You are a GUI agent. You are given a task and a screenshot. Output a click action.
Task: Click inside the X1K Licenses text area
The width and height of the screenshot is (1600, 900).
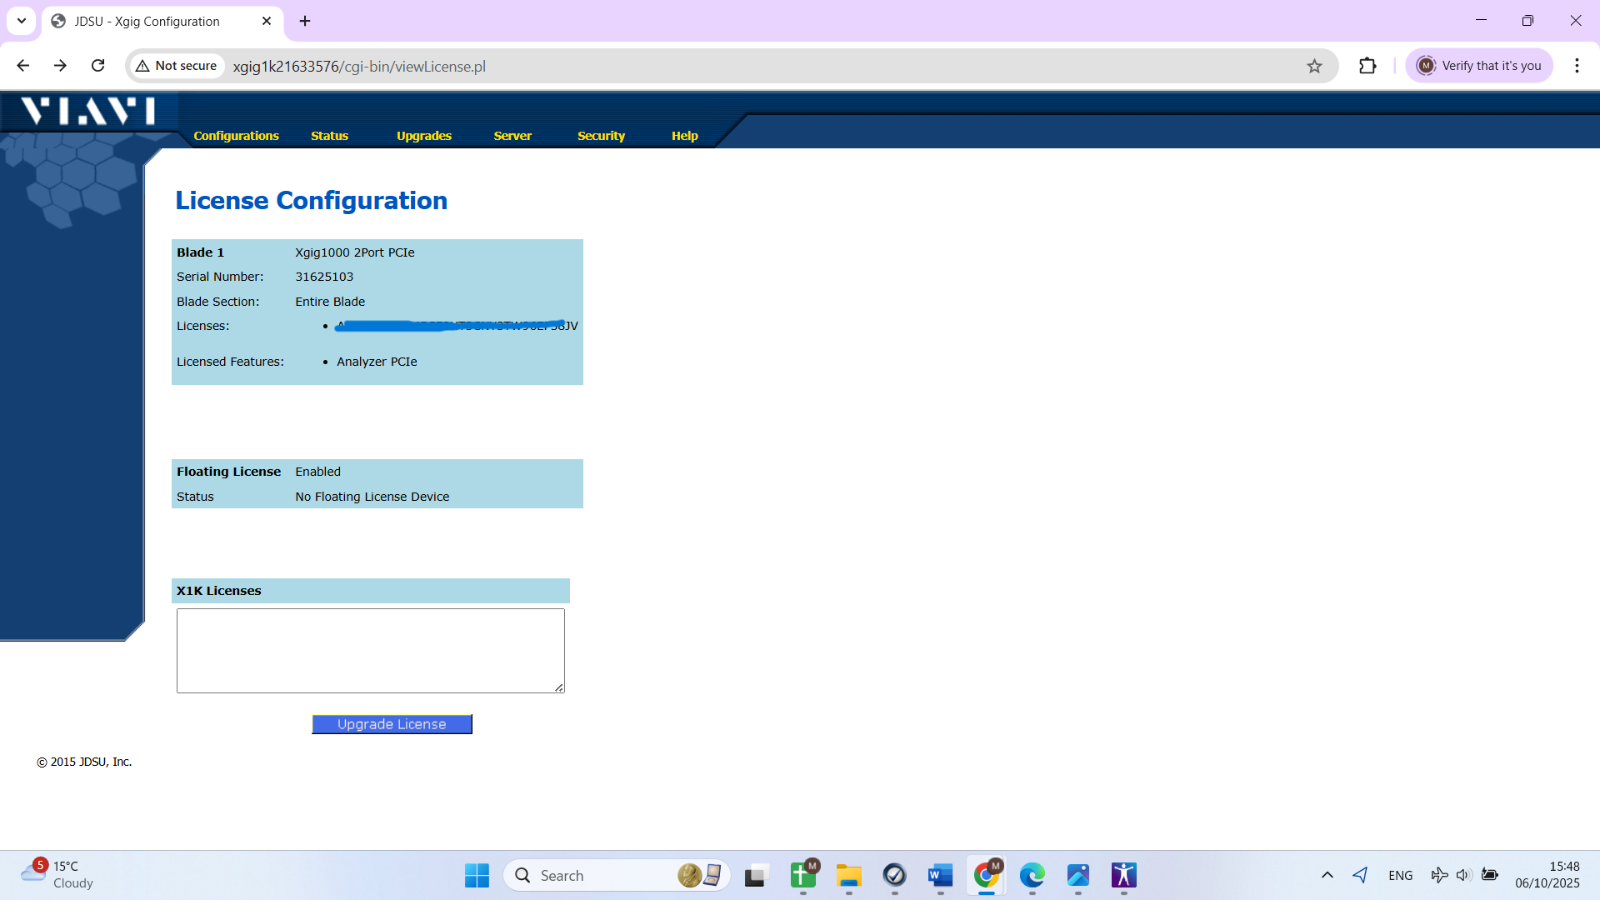tap(370, 650)
